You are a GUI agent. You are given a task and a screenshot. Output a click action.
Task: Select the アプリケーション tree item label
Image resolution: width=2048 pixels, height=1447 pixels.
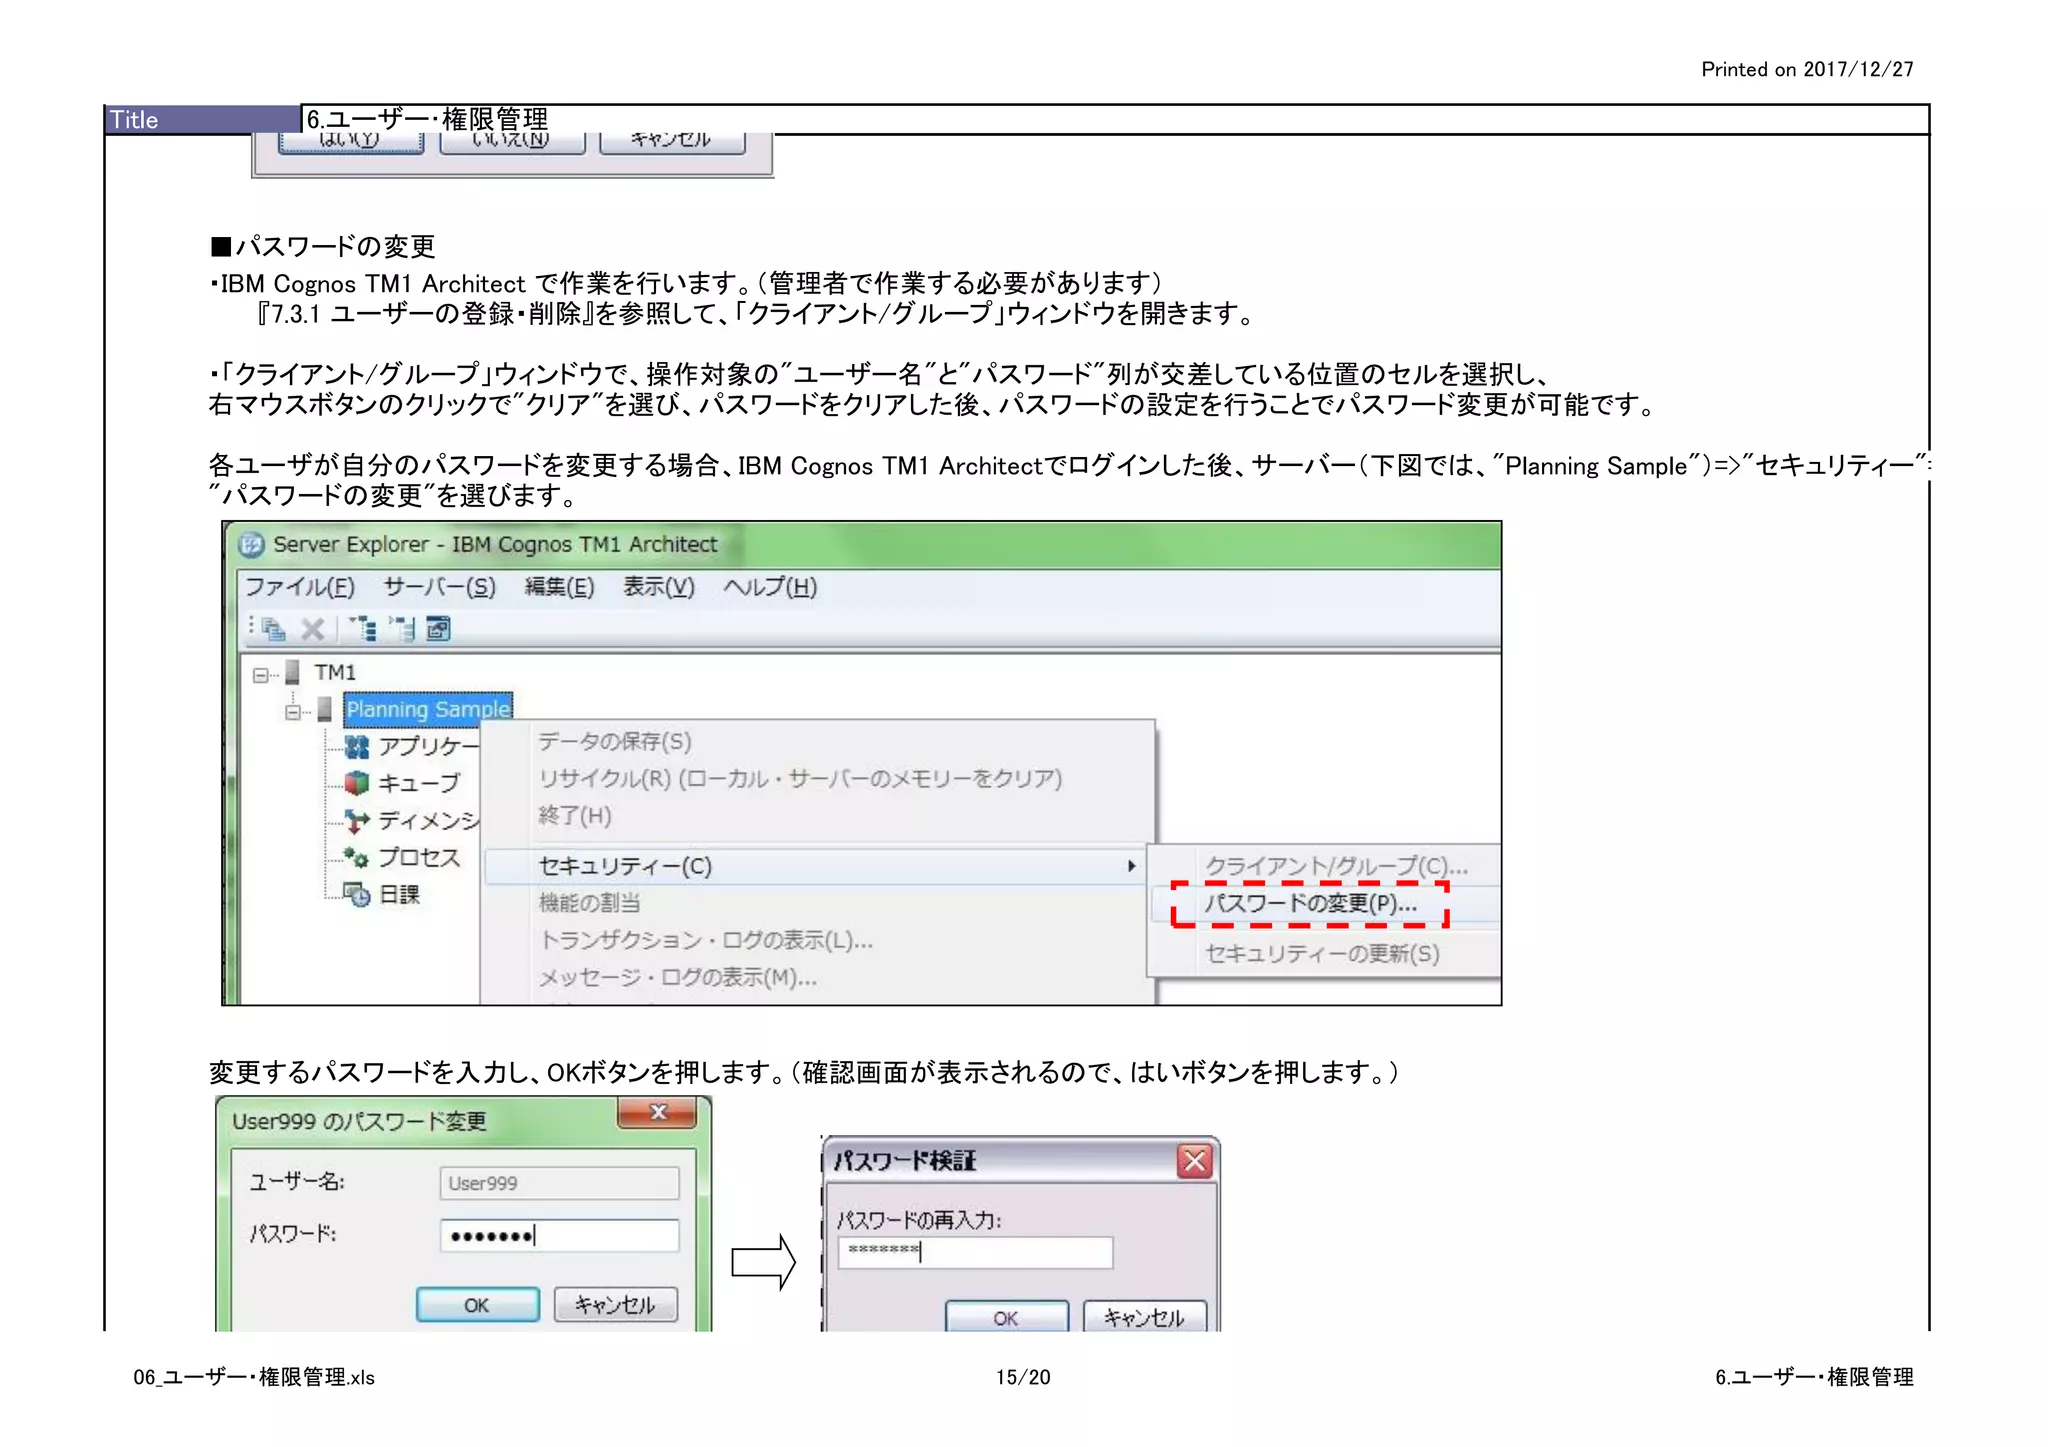pos(428,747)
